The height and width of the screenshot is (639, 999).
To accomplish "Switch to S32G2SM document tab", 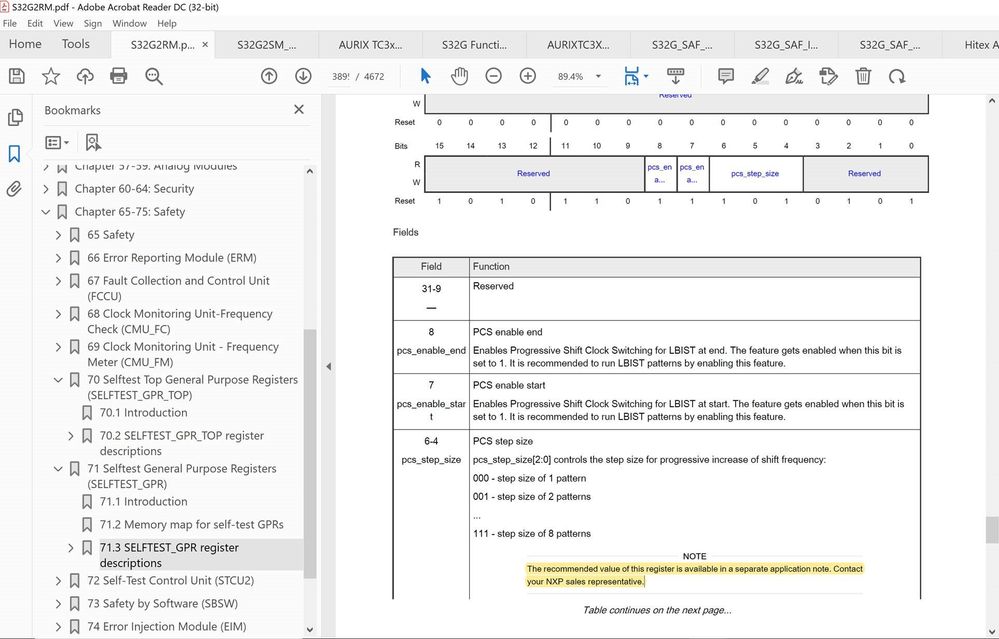I will (x=266, y=45).
